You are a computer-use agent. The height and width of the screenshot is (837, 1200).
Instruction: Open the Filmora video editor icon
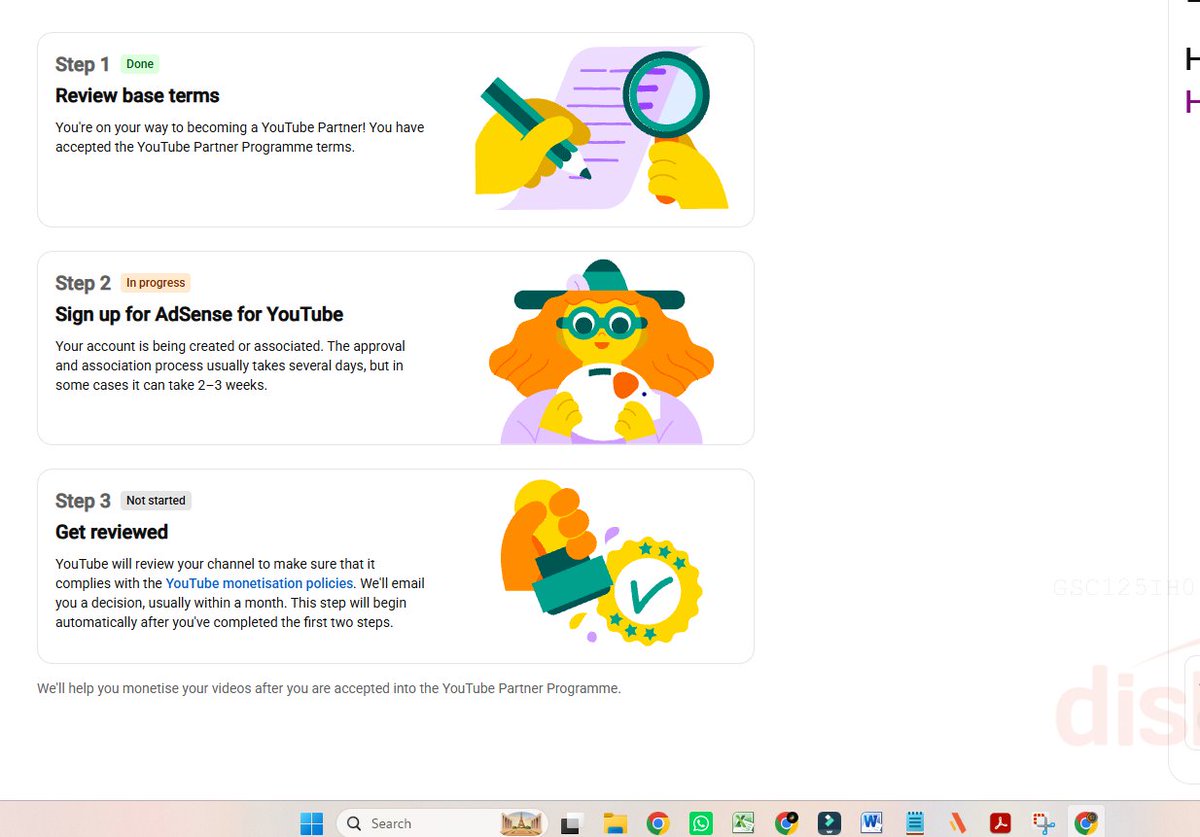829,823
